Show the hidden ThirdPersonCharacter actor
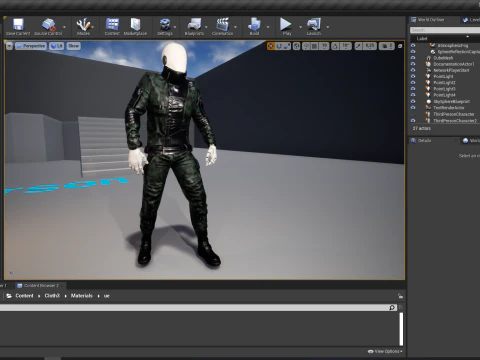The width and height of the screenshot is (480, 360). (x=413, y=114)
